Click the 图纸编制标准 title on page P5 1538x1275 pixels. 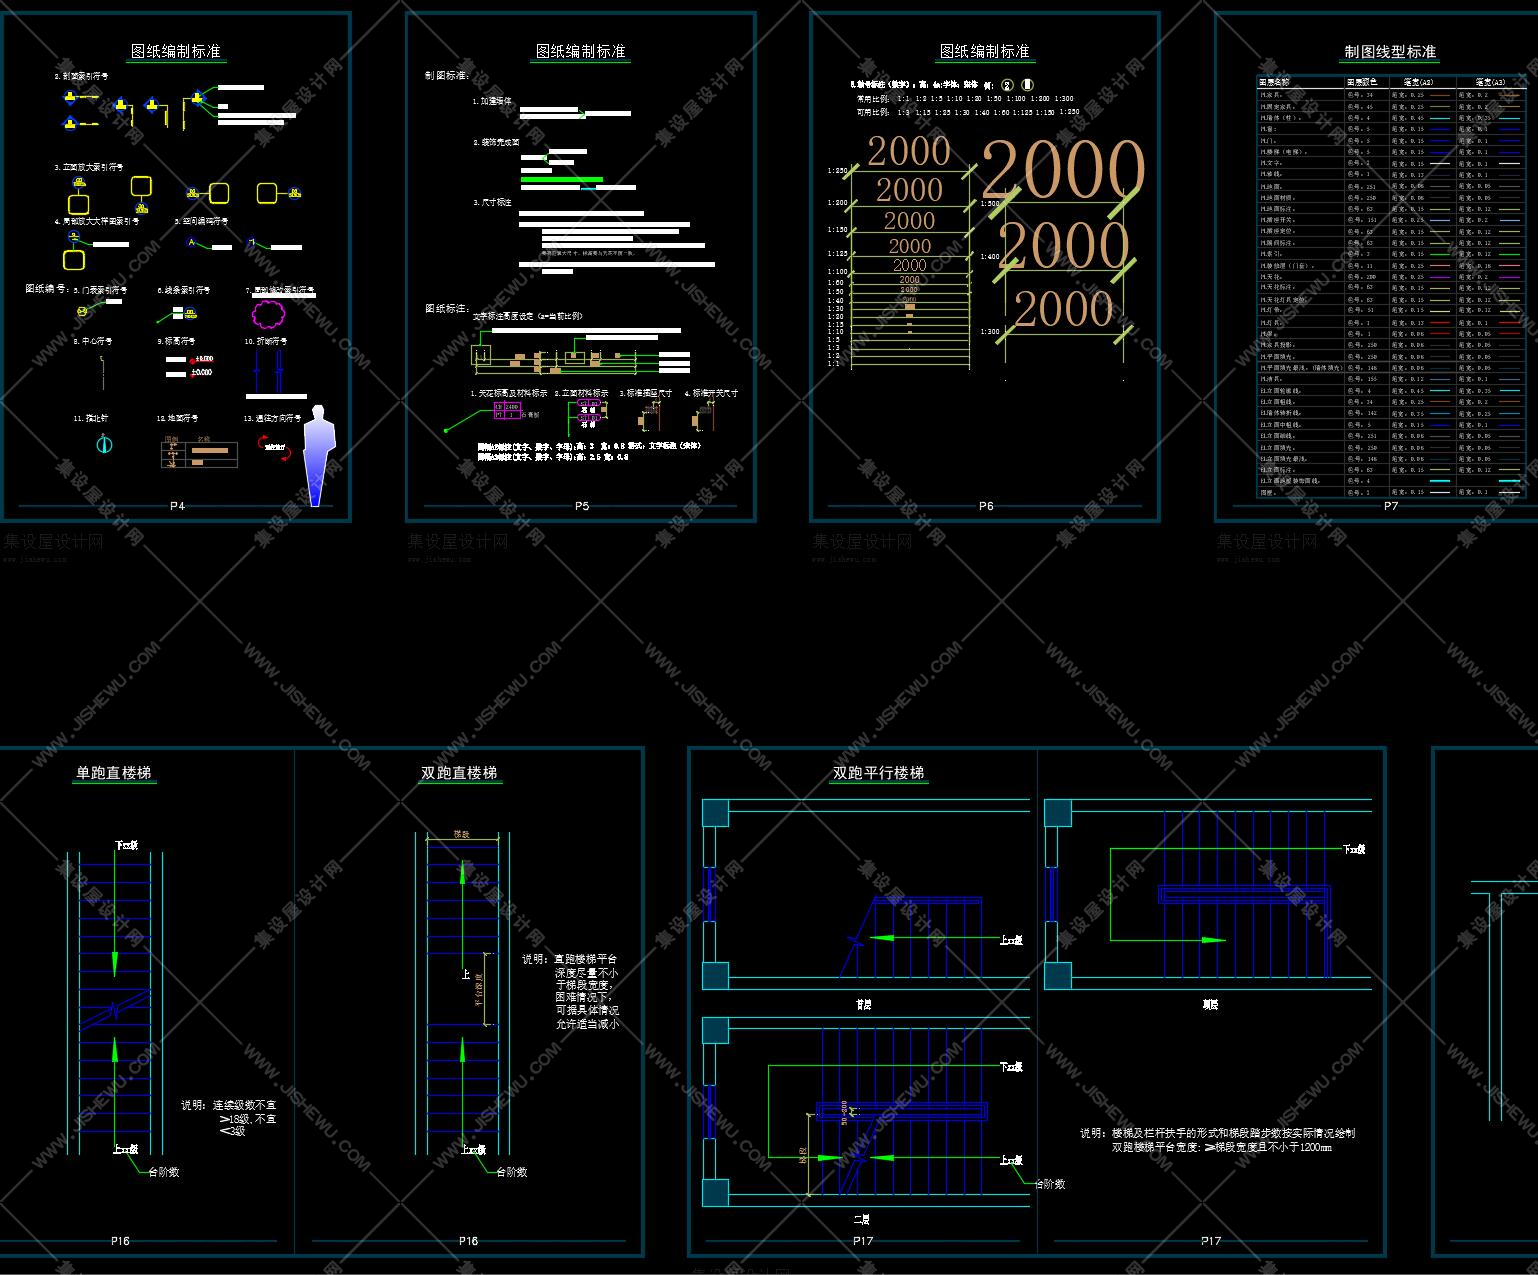(581, 52)
